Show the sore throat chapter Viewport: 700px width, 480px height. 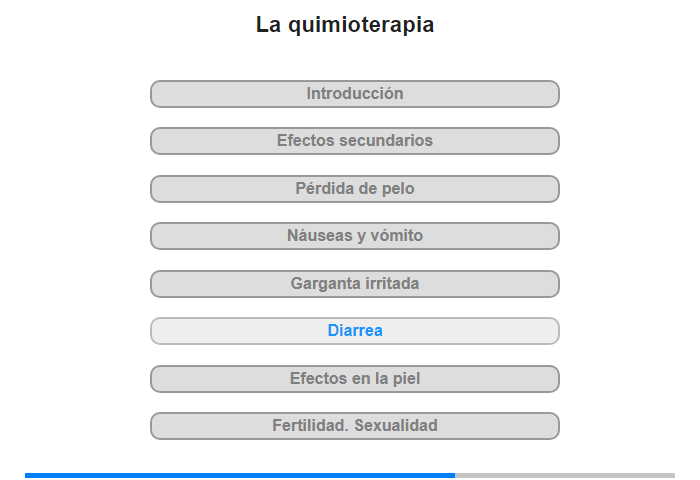(x=354, y=284)
